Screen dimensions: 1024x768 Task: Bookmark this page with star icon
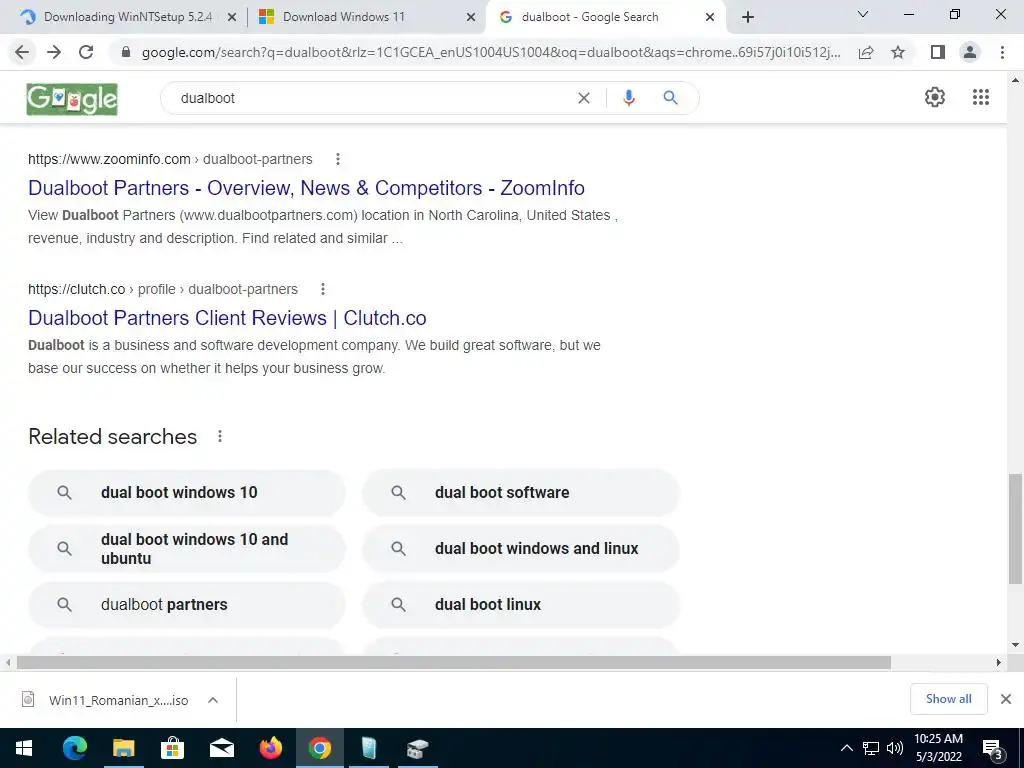point(898,52)
